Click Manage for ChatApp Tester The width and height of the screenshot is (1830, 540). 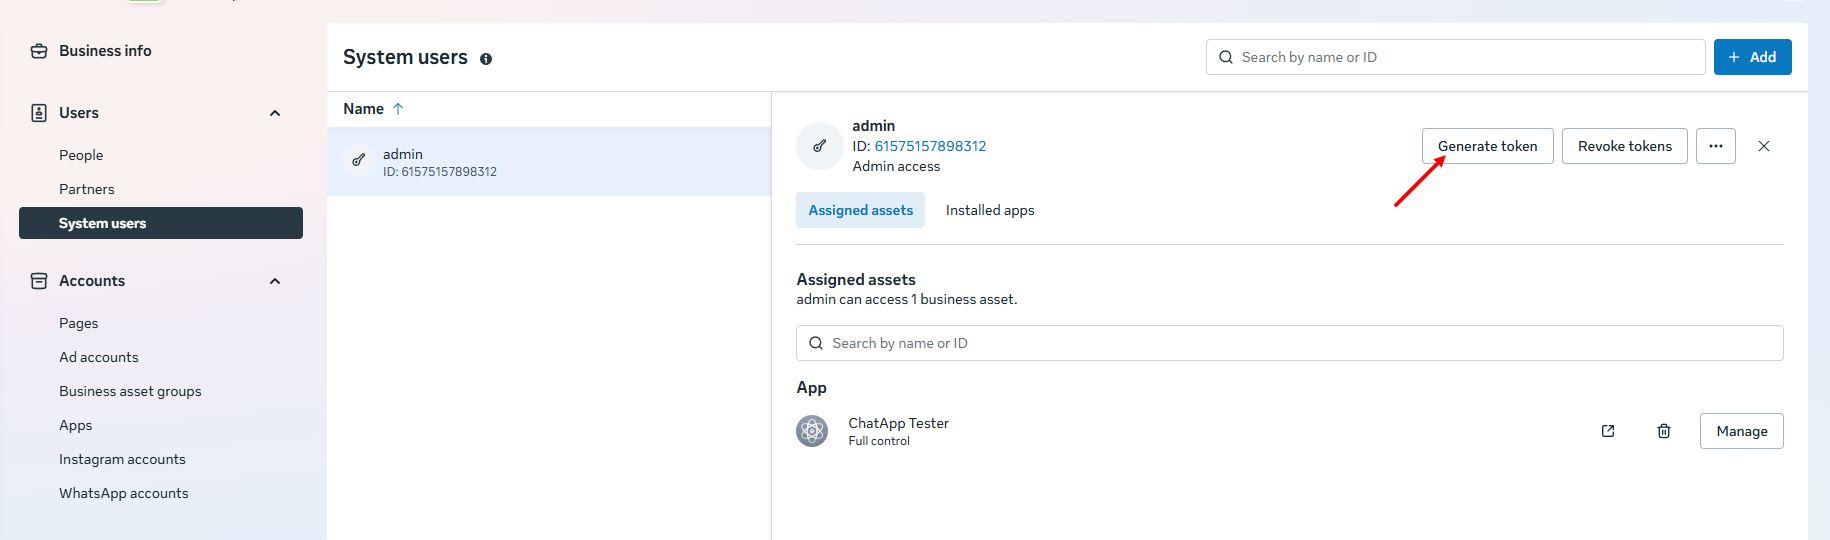tap(1741, 431)
